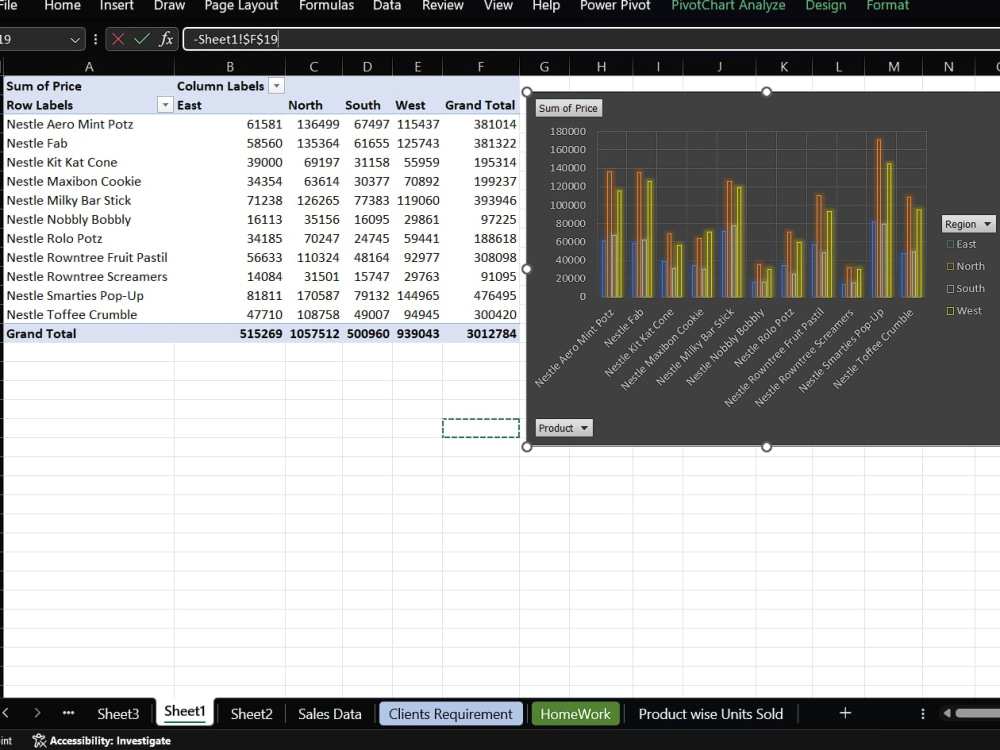The image size is (1000, 750).
Task: Click the chart's top-middle resize handle
Action: 767,92
